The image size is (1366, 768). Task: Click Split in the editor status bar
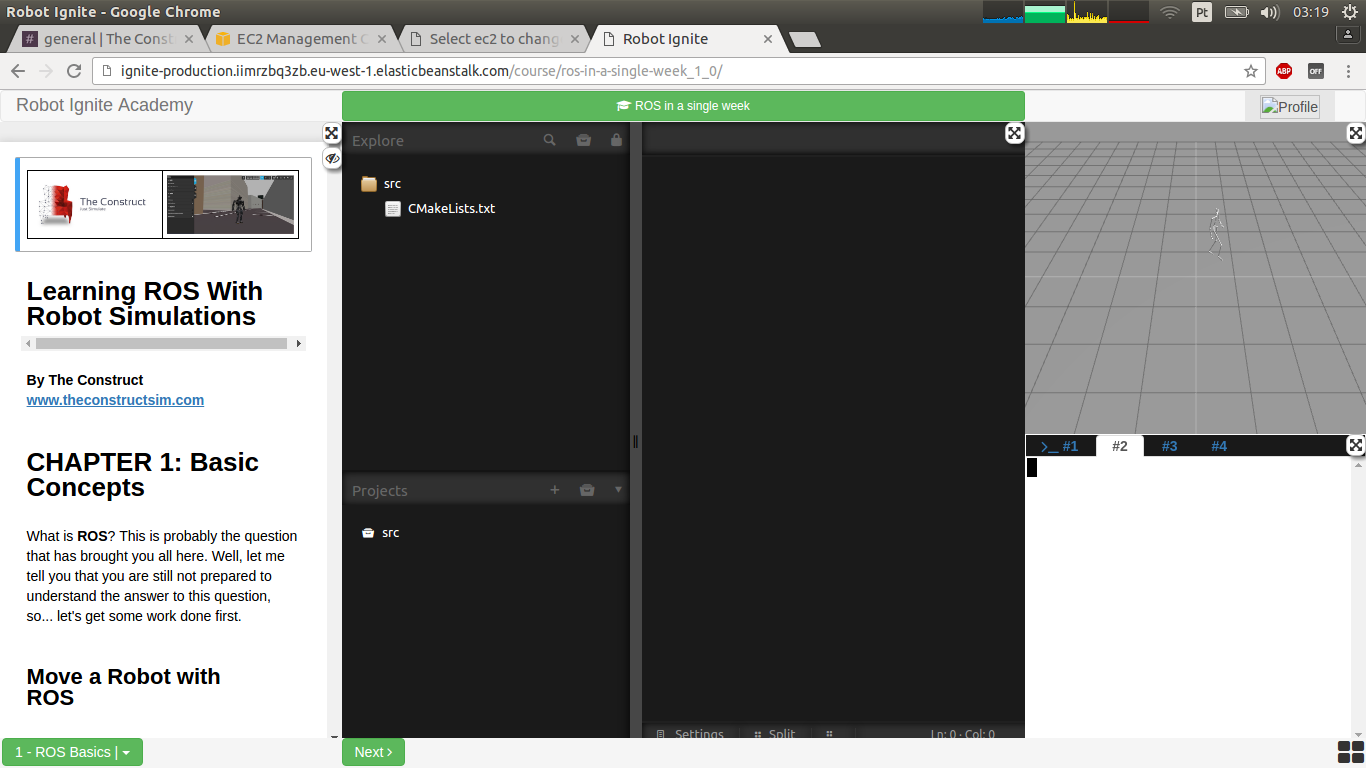pyautogui.click(x=775, y=733)
